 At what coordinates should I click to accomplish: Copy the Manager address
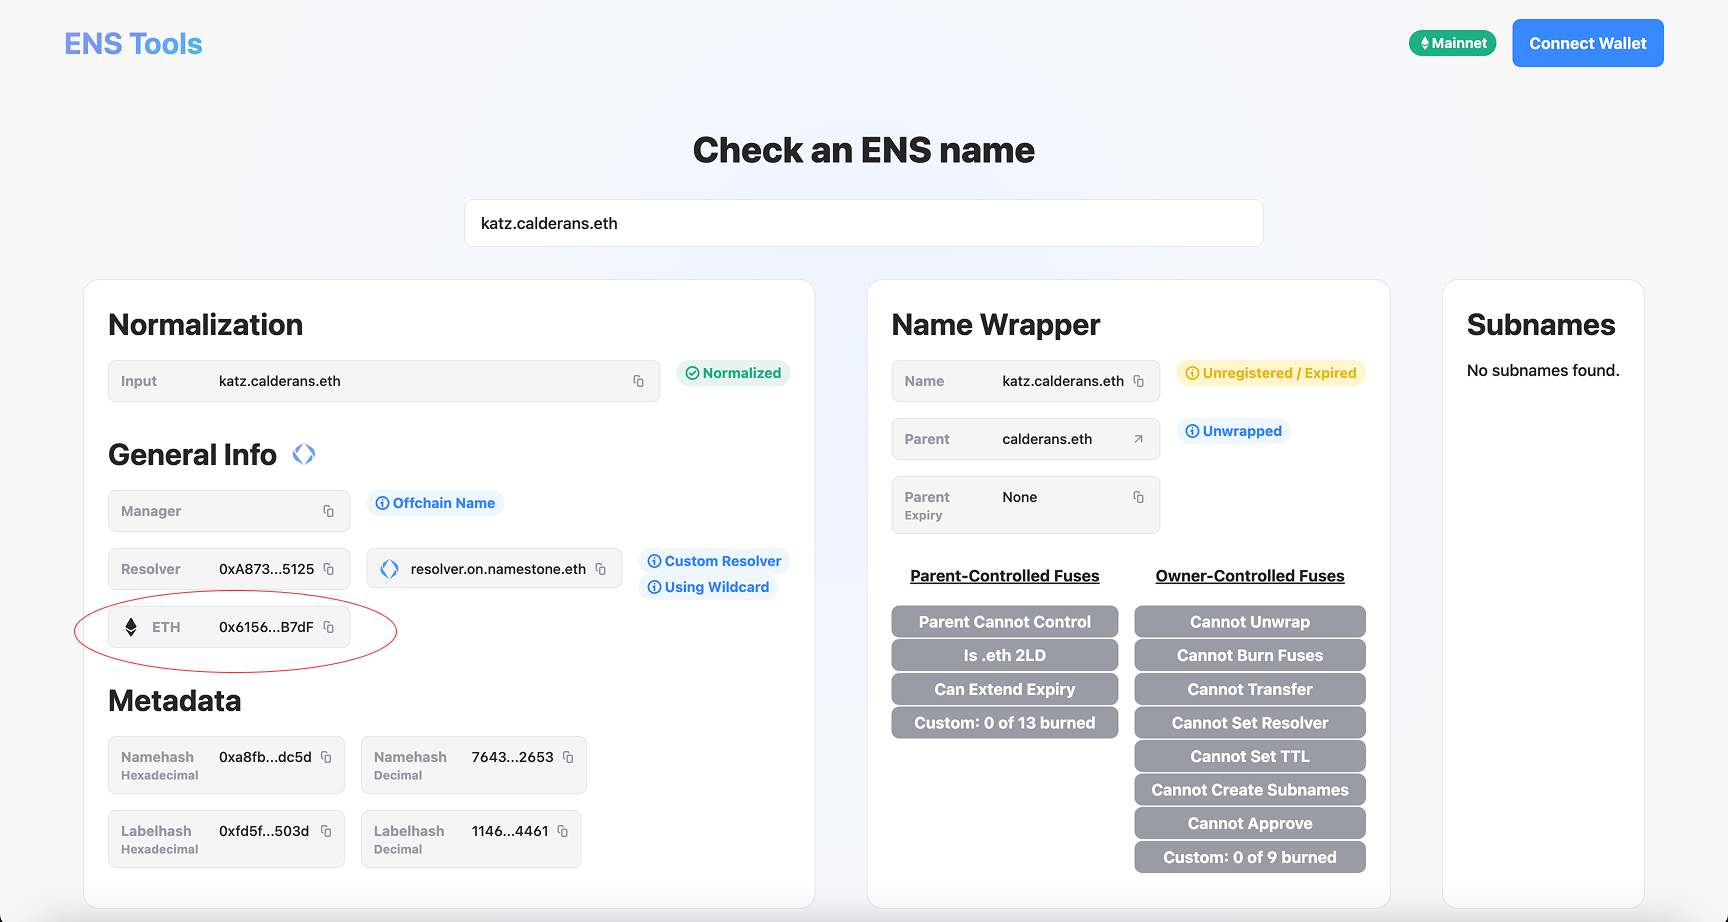point(328,511)
